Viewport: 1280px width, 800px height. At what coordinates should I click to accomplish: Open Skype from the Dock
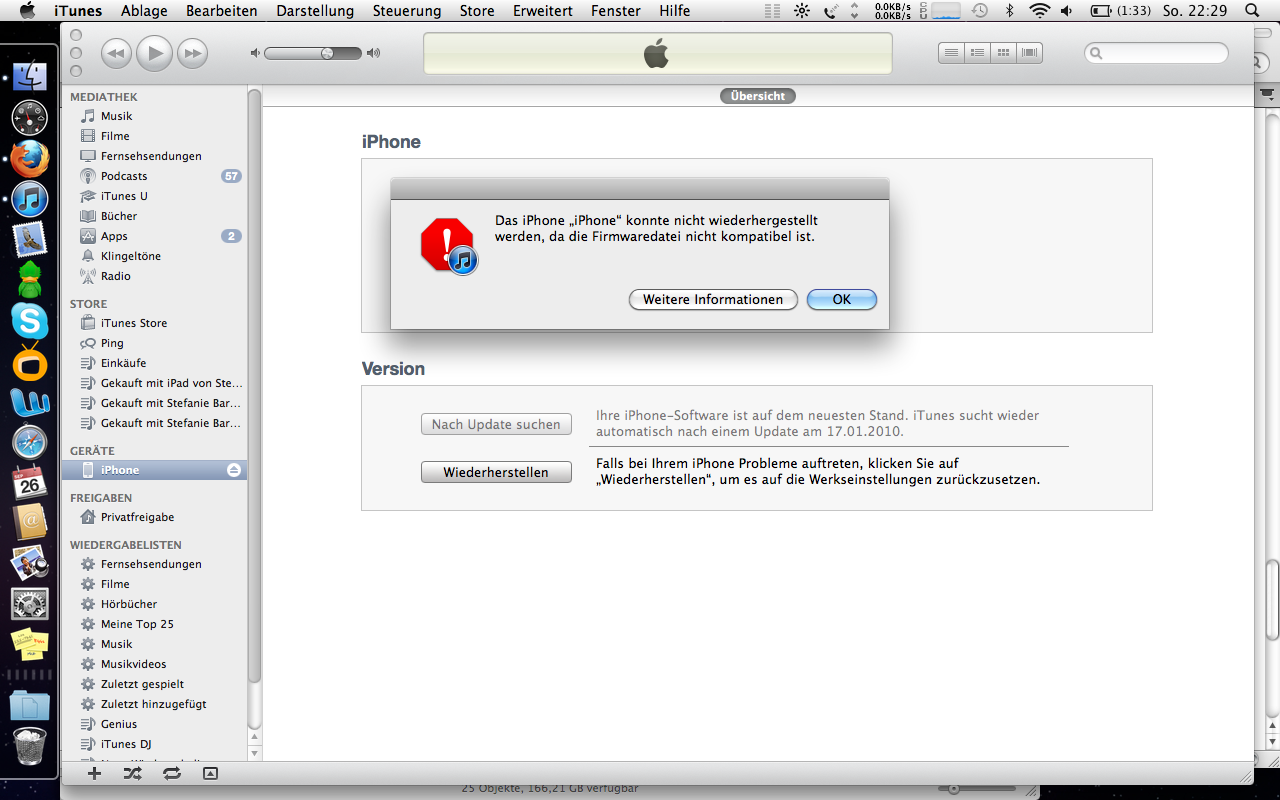point(30,321)
